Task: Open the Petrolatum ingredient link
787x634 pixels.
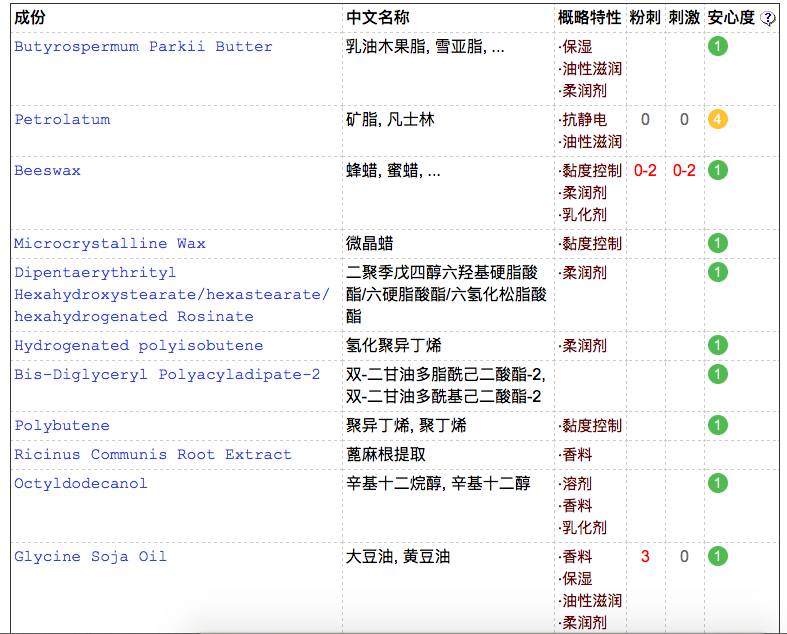Action: click(x=62, y=119)
